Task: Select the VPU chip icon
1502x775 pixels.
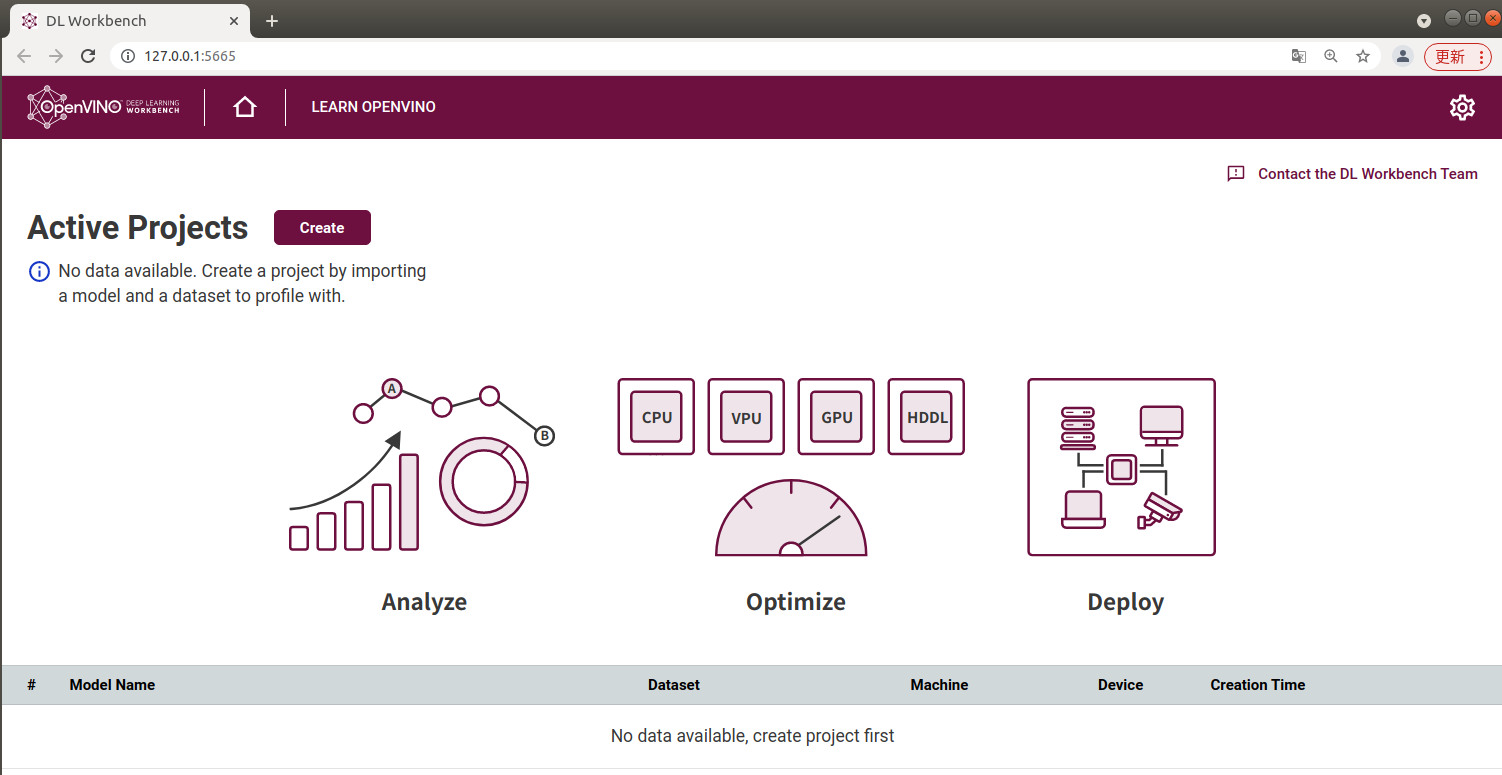Action: coord(746,417)
